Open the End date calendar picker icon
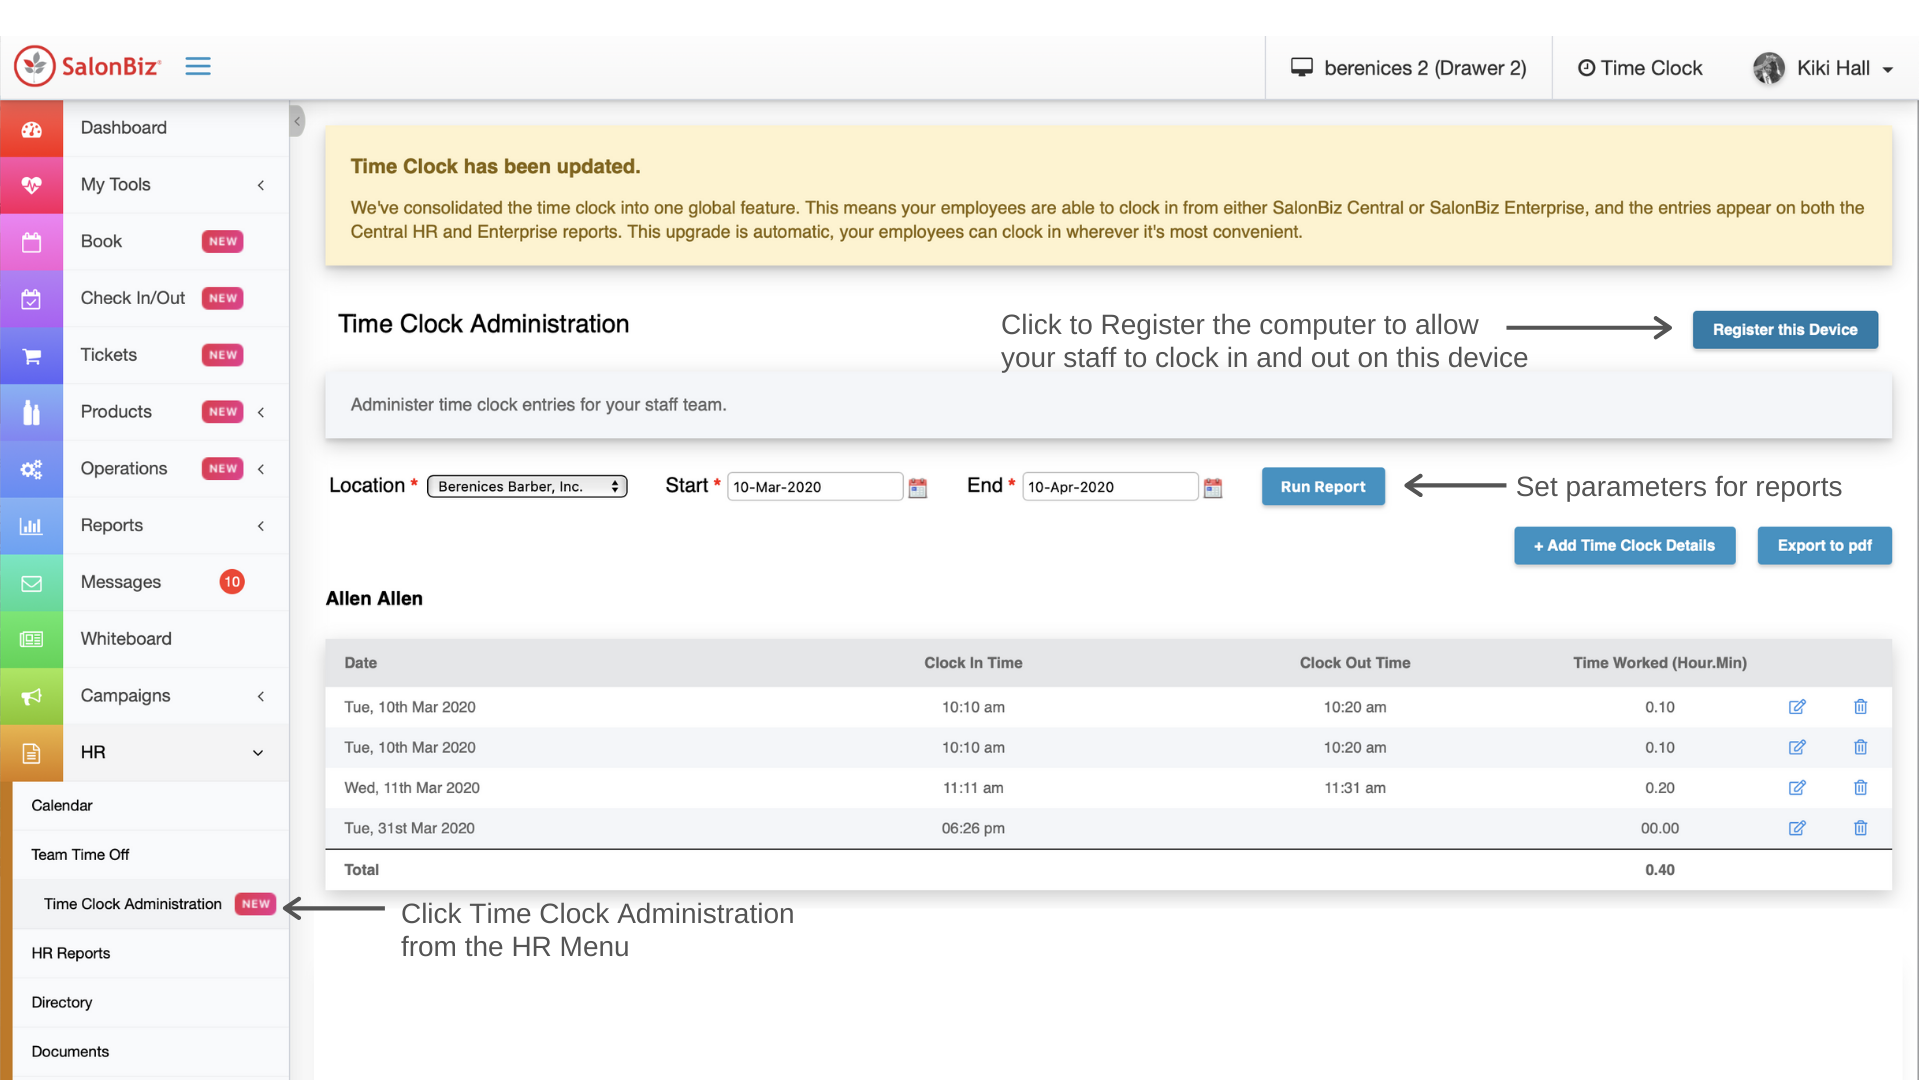 click(x=1212, y=487)
